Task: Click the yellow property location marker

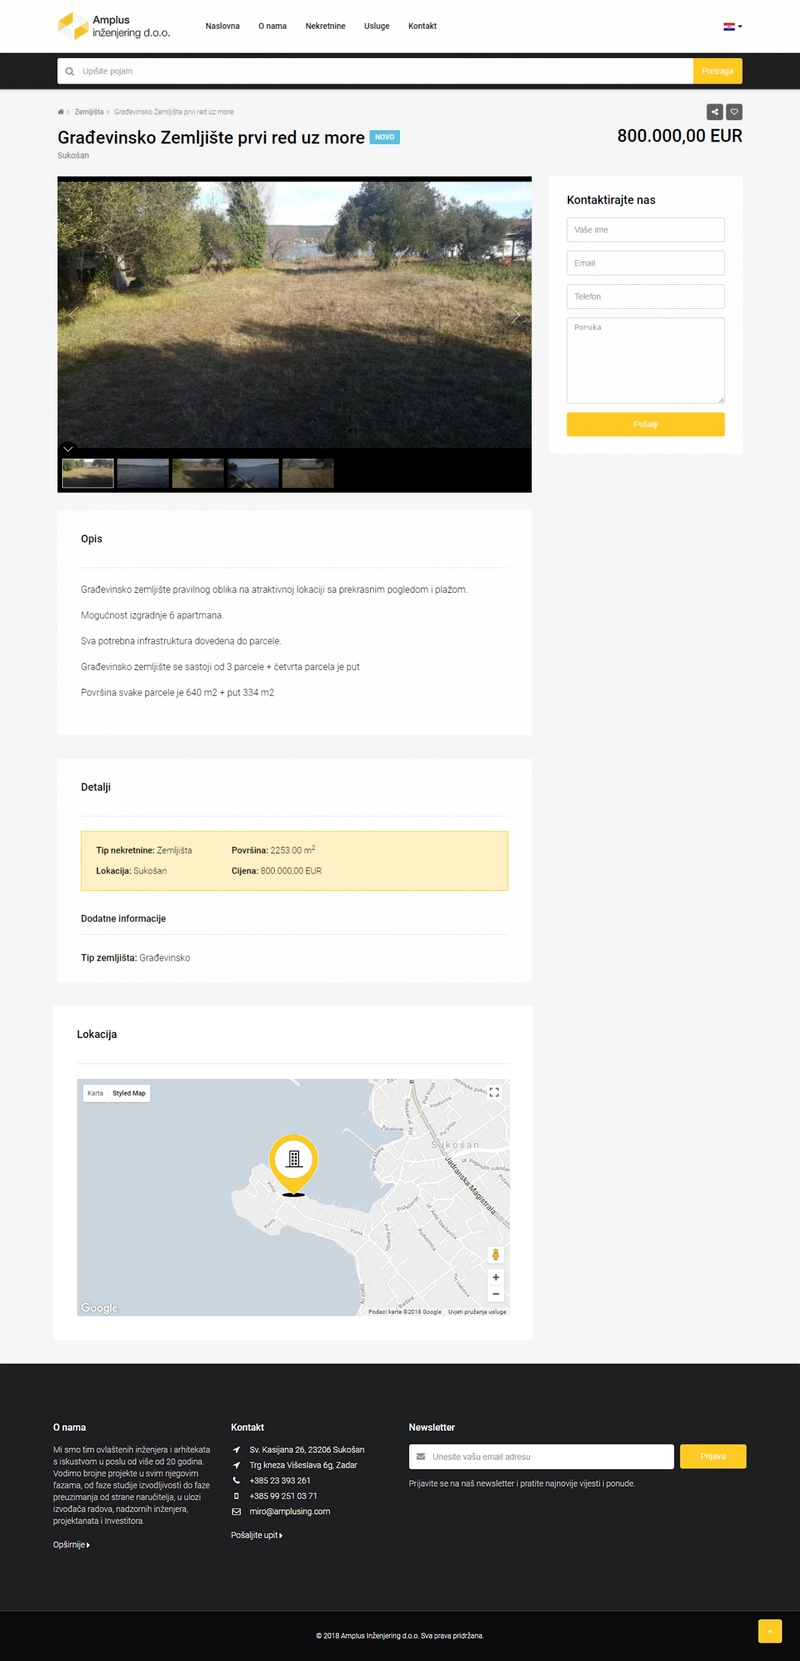Action: point(293,1162)
